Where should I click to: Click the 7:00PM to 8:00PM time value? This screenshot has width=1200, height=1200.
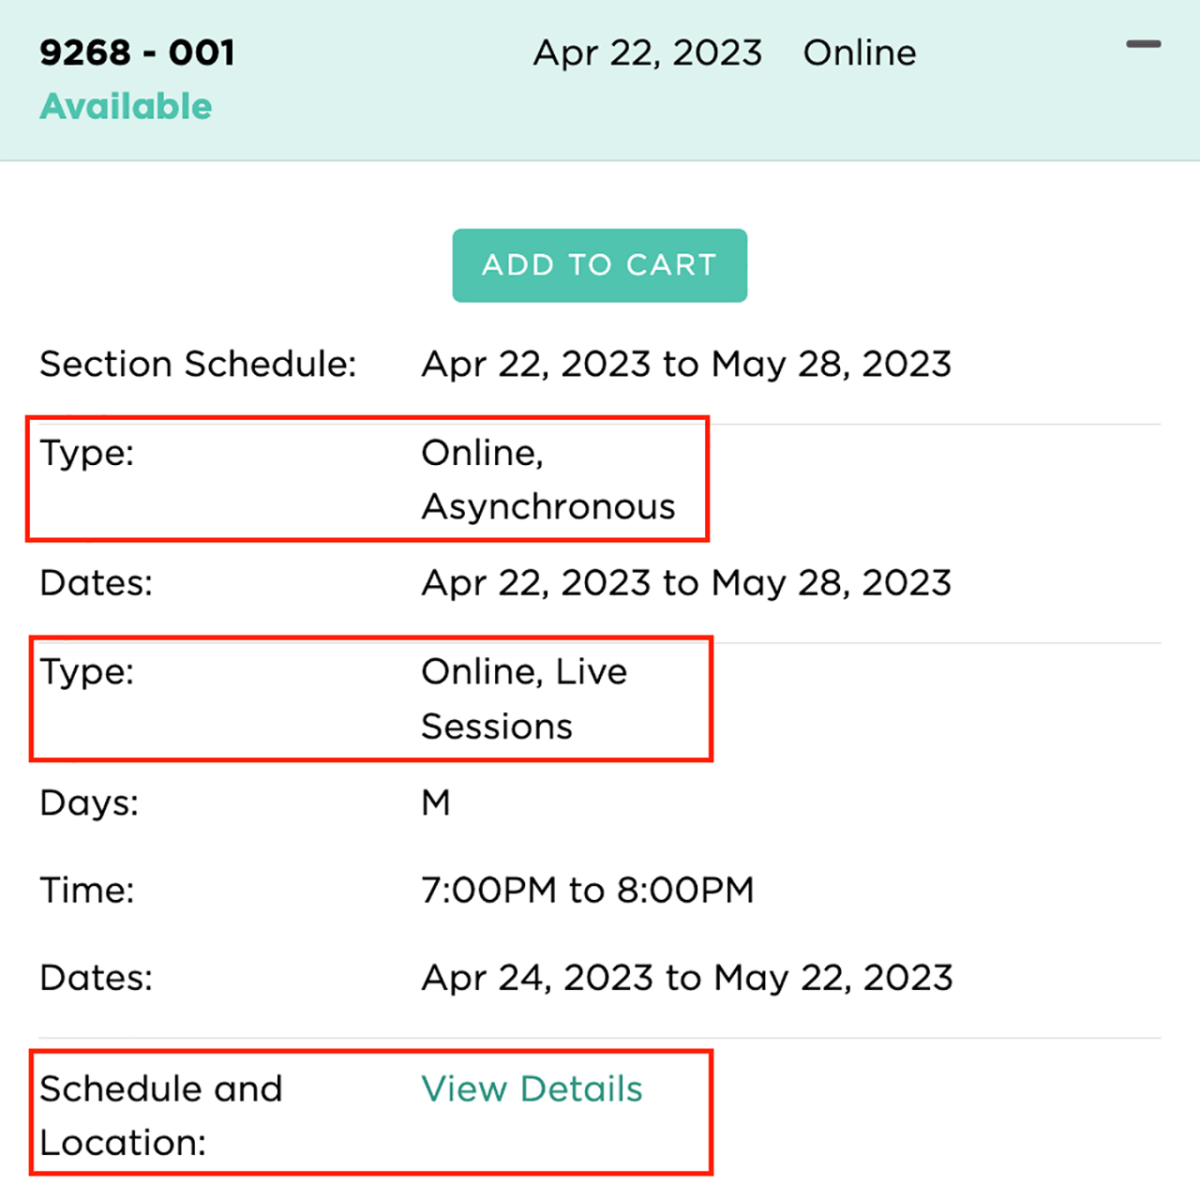tap(587, 890)
